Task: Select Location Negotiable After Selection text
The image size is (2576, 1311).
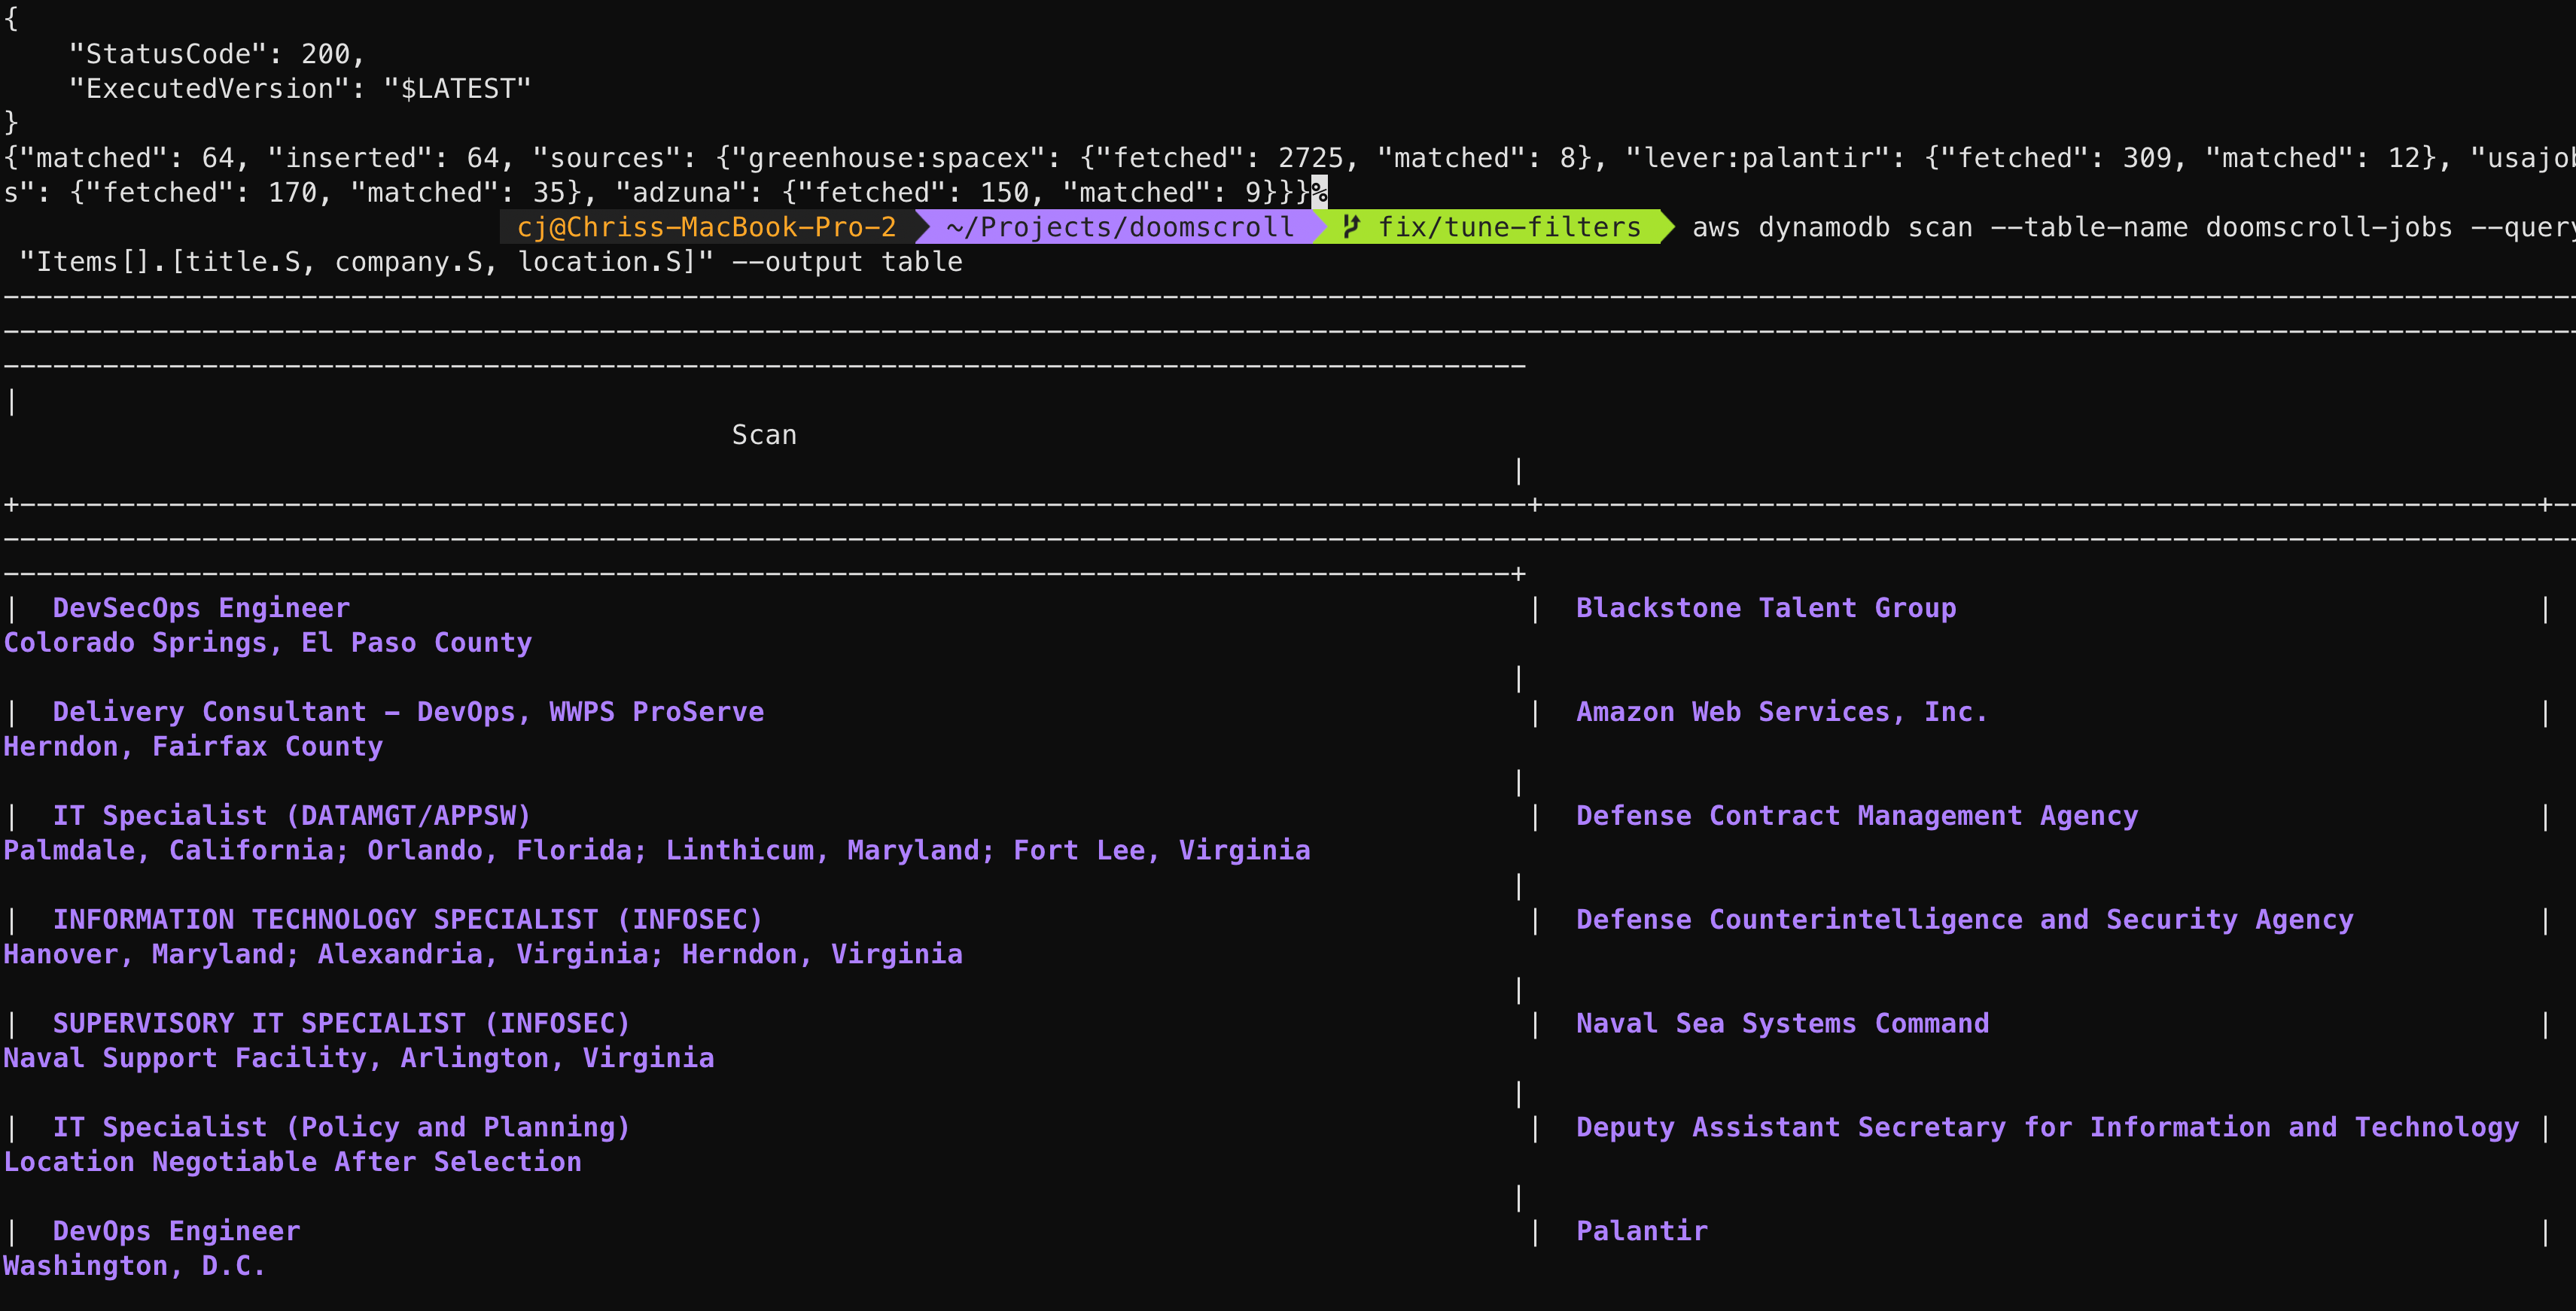Action: [x=293, y=1163]
